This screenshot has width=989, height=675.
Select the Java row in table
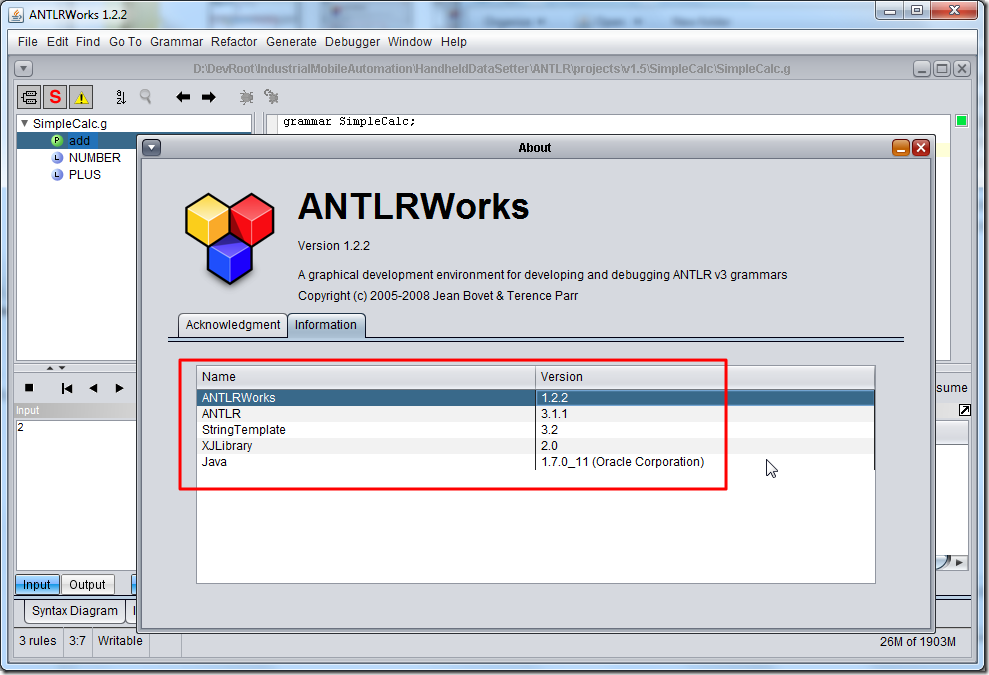tap(535, 462)
